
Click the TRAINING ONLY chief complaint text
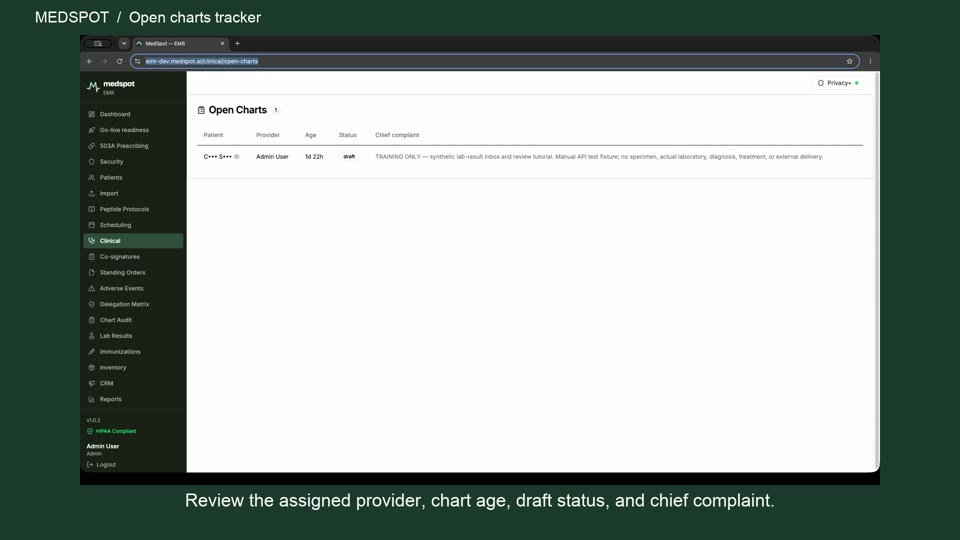click(599, 157)
